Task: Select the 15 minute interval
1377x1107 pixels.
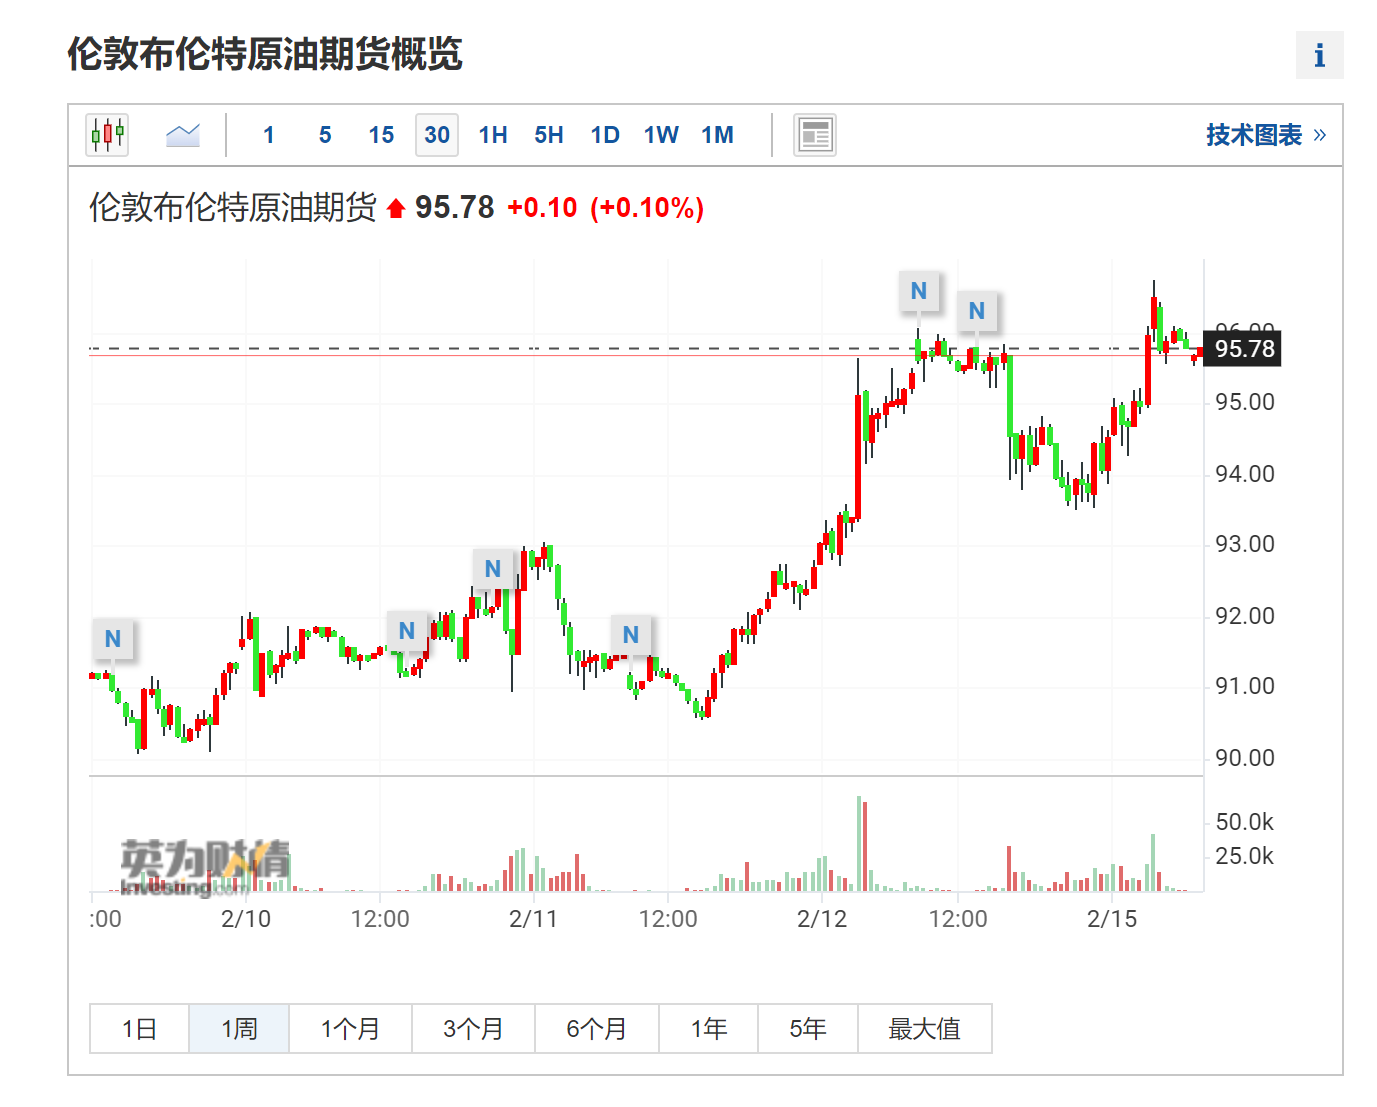Action: coord(381,135)
